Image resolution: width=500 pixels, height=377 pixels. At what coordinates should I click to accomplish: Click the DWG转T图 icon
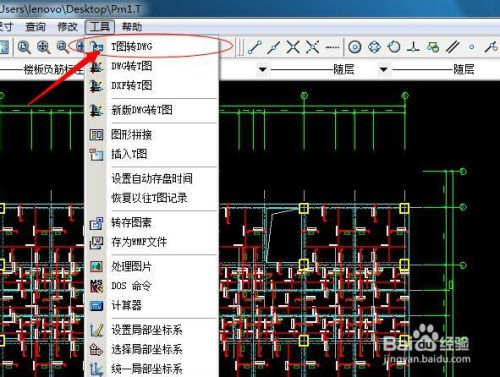click(x=97, y=67)
